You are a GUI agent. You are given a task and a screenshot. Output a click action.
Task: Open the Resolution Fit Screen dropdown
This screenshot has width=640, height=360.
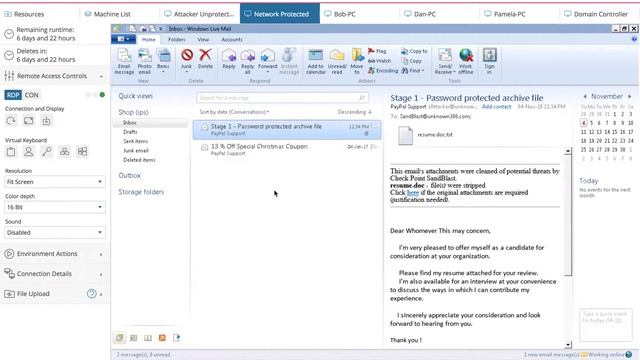(x=55, y=182)
